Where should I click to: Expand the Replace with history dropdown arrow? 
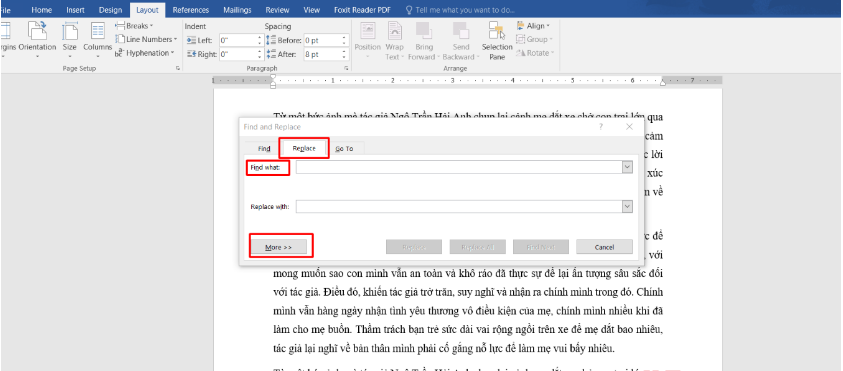coord(627,206)
